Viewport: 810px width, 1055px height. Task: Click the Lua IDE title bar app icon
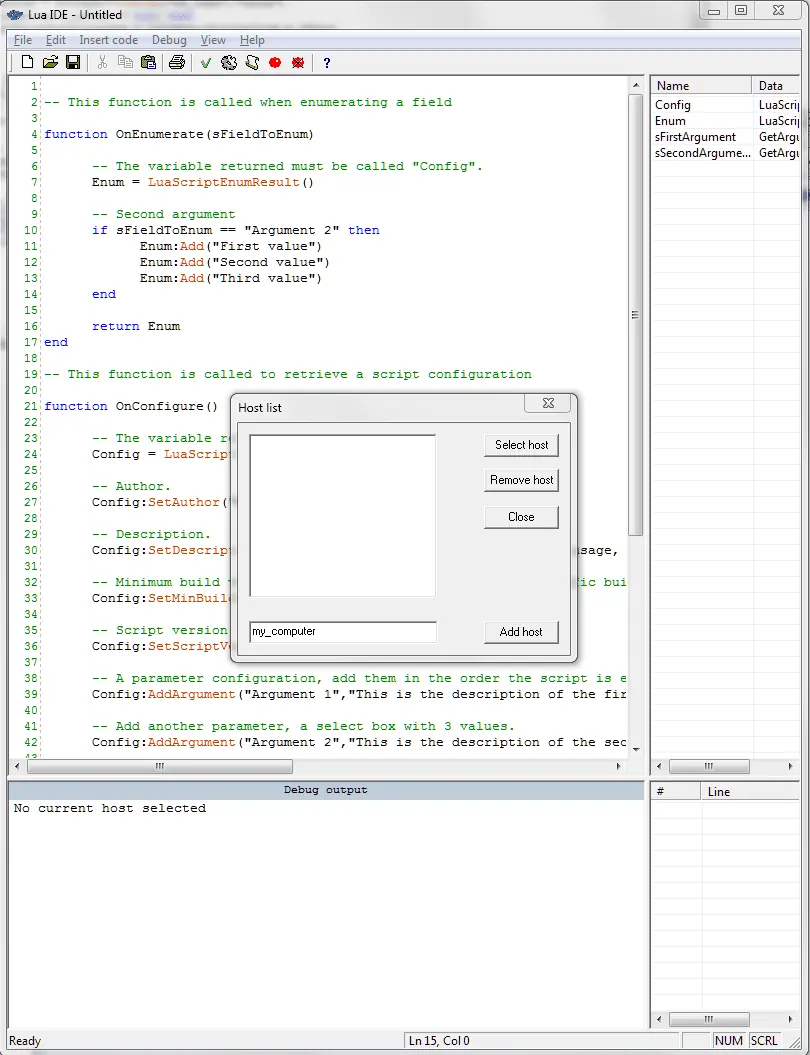pos(14,14)
